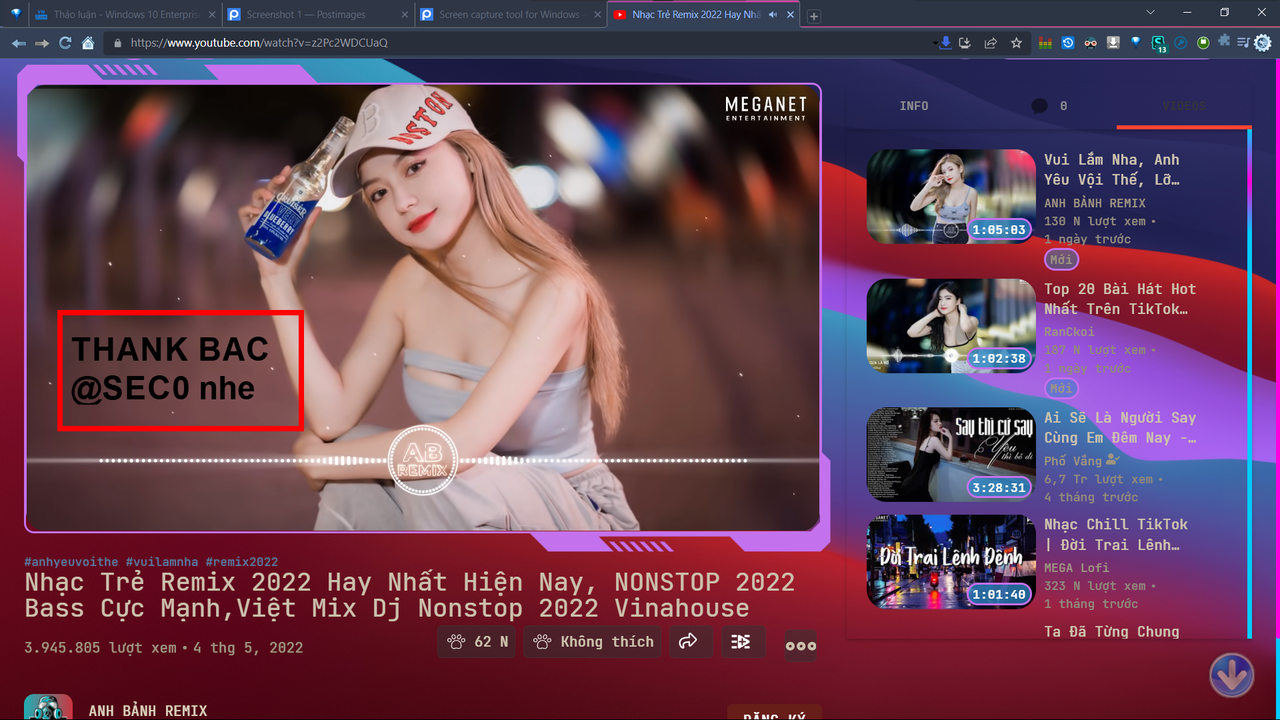
Task: Like the video with the paw button
Action: tap(477, 642)
